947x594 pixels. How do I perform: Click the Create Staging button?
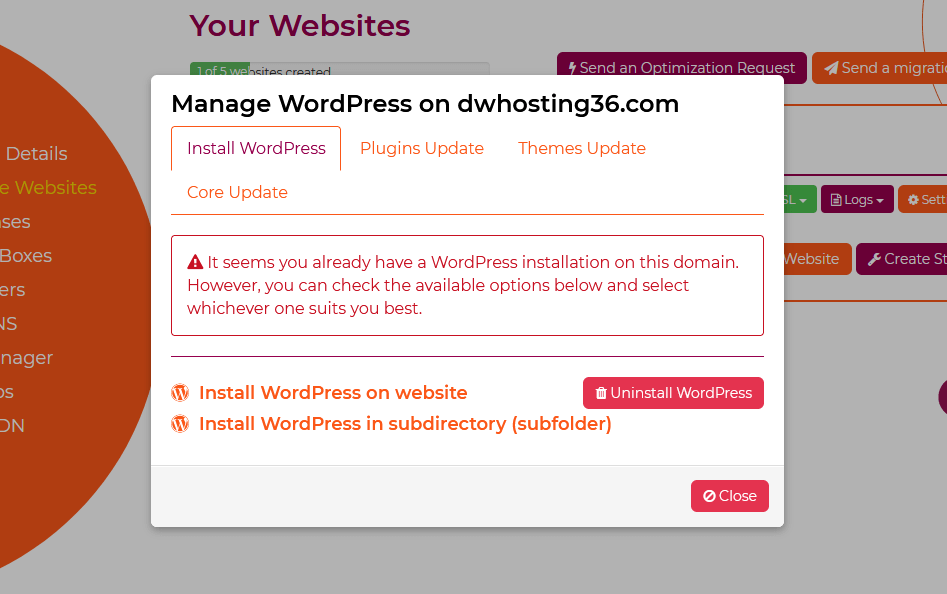click(x=902, y=259)
